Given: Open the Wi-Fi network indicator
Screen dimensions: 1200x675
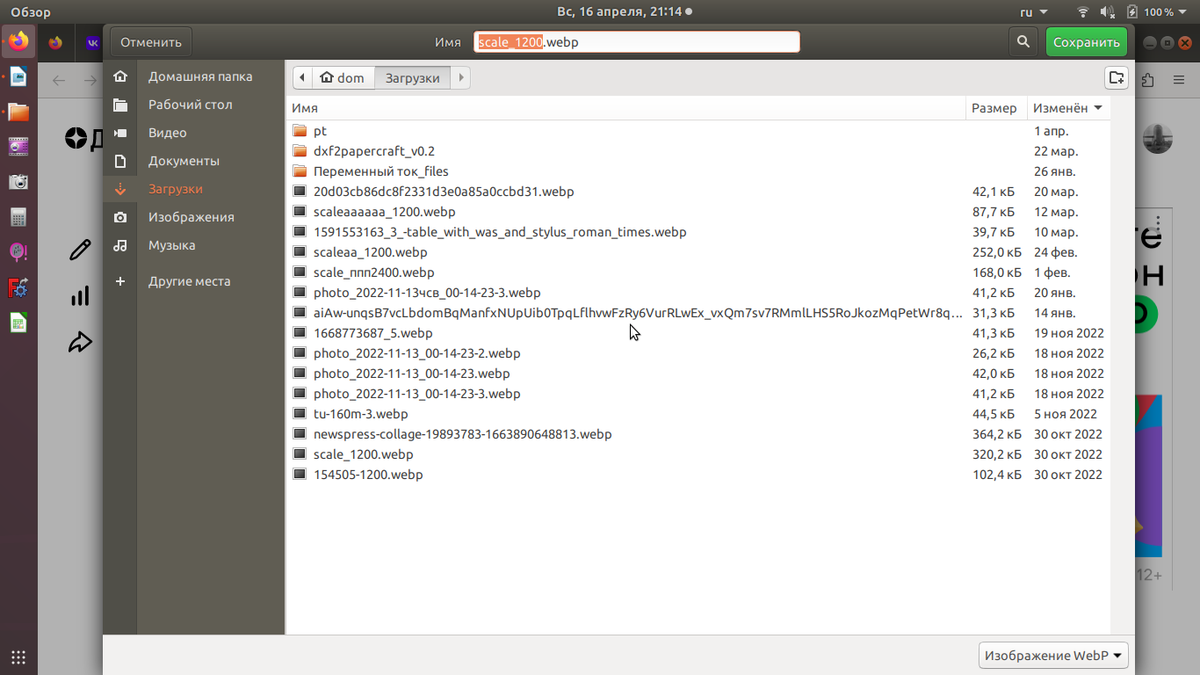Looking at the screenshot, I should pyautogui.click(x=1083, y=12).
